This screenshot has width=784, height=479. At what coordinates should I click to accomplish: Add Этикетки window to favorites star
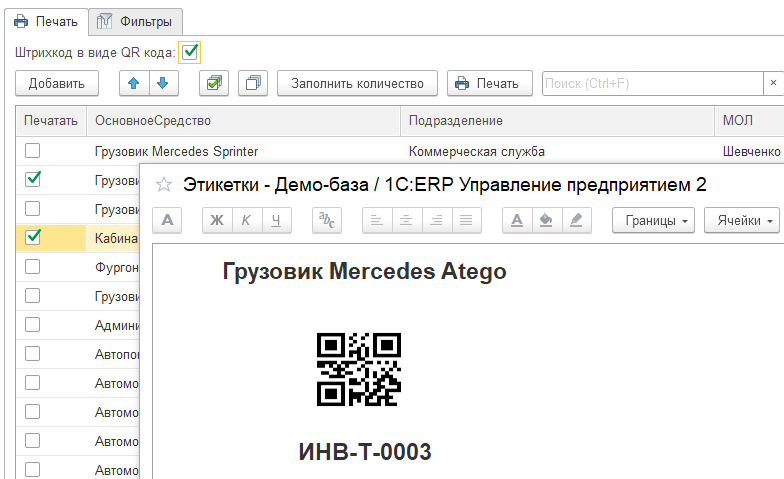point(164,185)
